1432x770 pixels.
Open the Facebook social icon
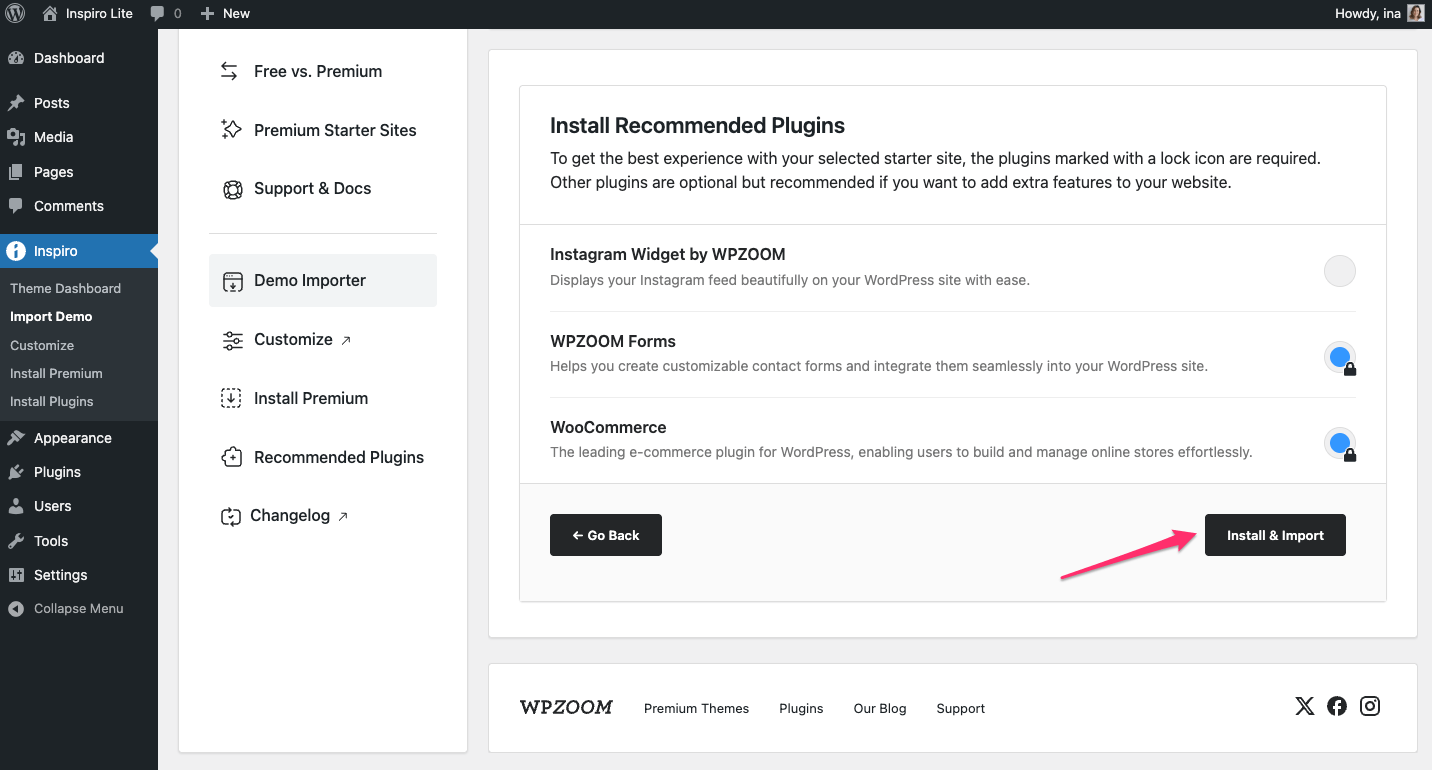point(1337,706)
